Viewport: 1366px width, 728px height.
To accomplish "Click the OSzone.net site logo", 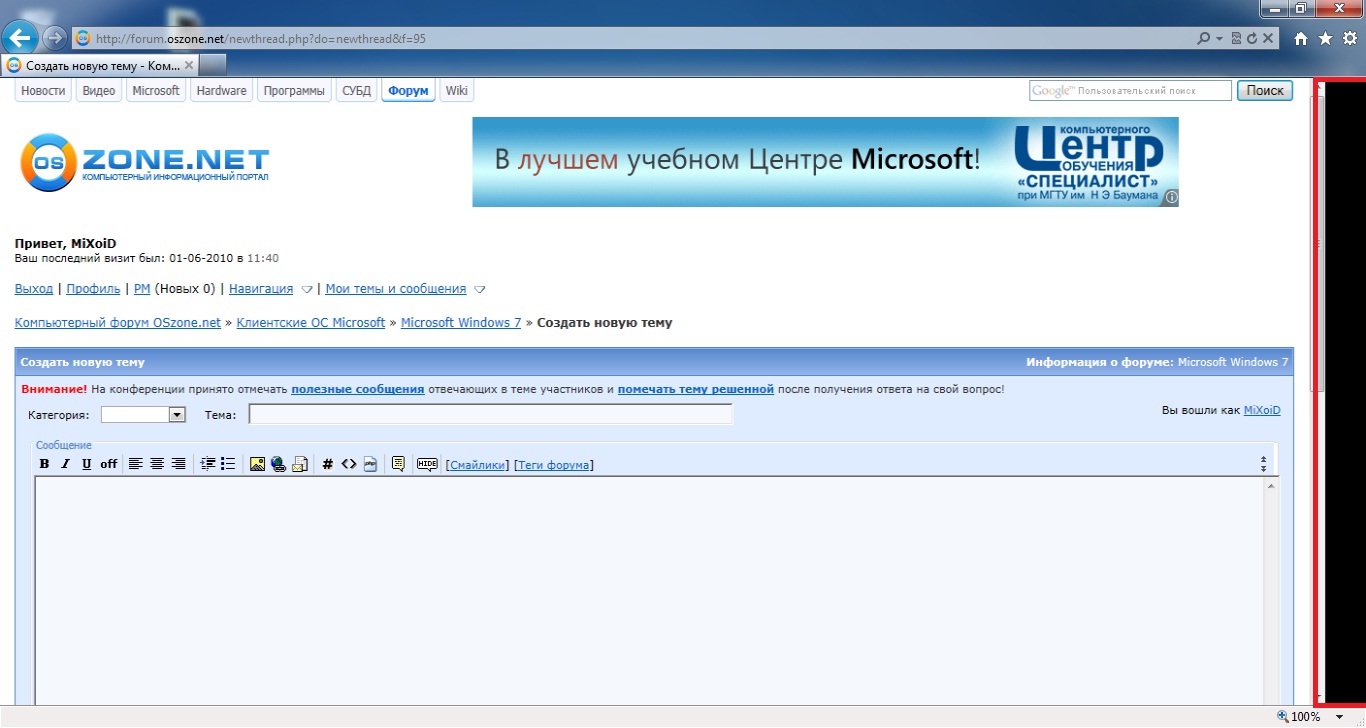I will click(x=145, y=162).
